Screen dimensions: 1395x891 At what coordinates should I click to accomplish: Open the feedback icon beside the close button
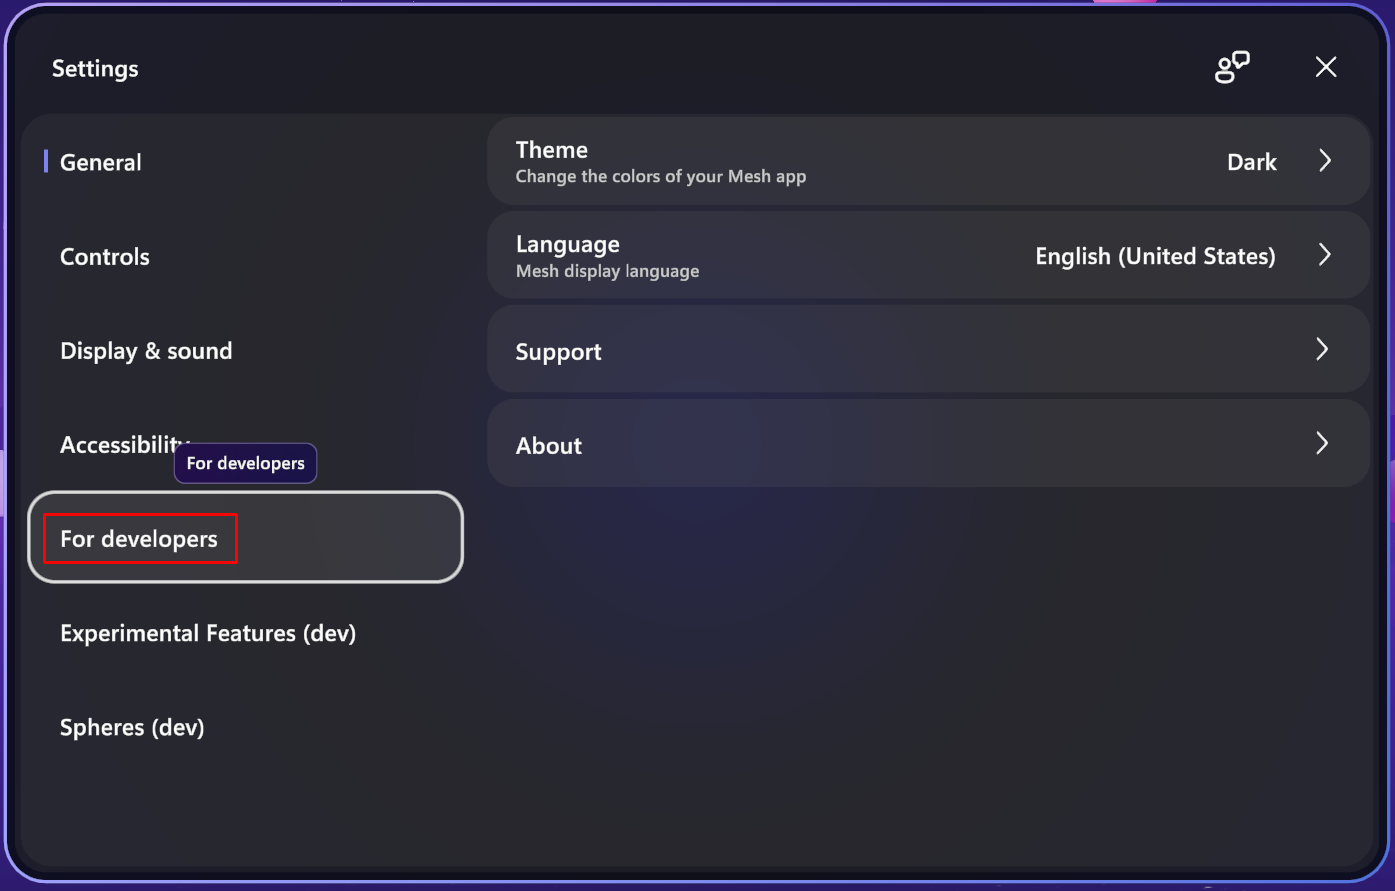pyautogui.click(x=1232, y=67)
